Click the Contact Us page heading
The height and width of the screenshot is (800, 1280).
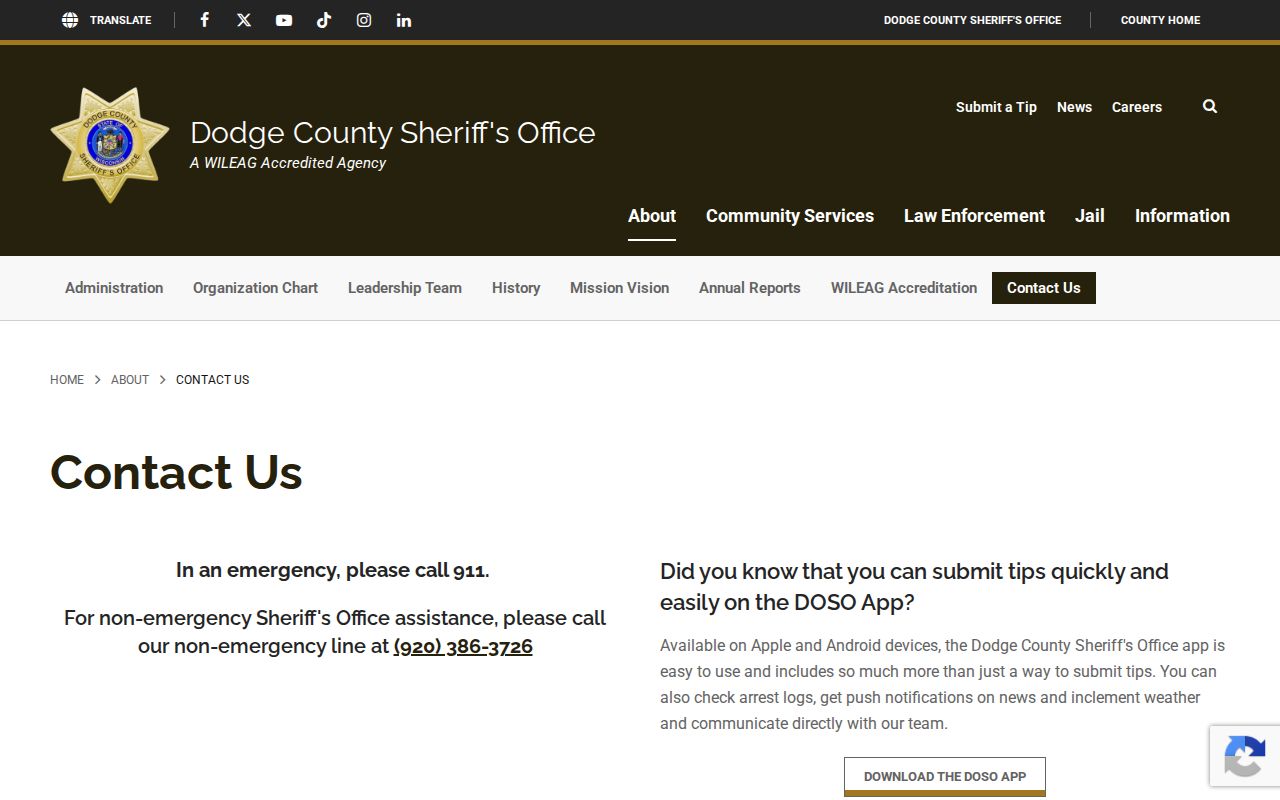pyautogui.click(x=176, y=472)
